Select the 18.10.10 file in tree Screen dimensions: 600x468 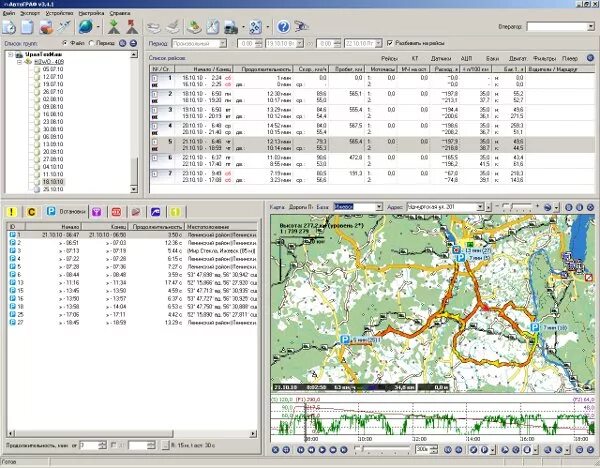tap(53, 182)
